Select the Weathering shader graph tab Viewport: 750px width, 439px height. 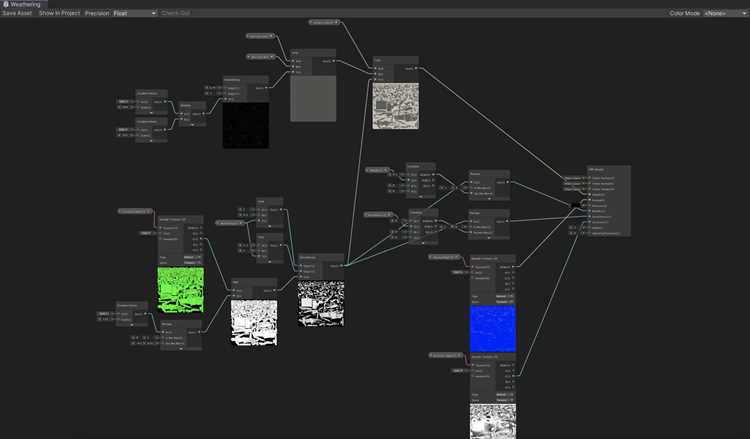pos(23,4)
